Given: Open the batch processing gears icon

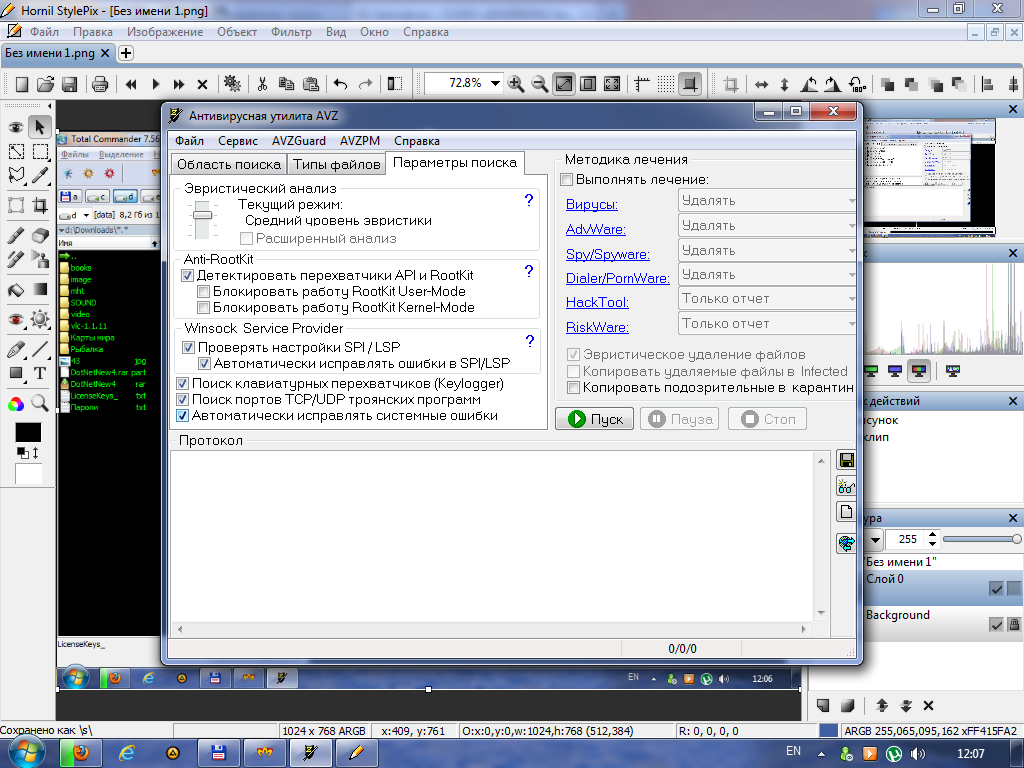Looking at the screenshot, I should 232,84.
